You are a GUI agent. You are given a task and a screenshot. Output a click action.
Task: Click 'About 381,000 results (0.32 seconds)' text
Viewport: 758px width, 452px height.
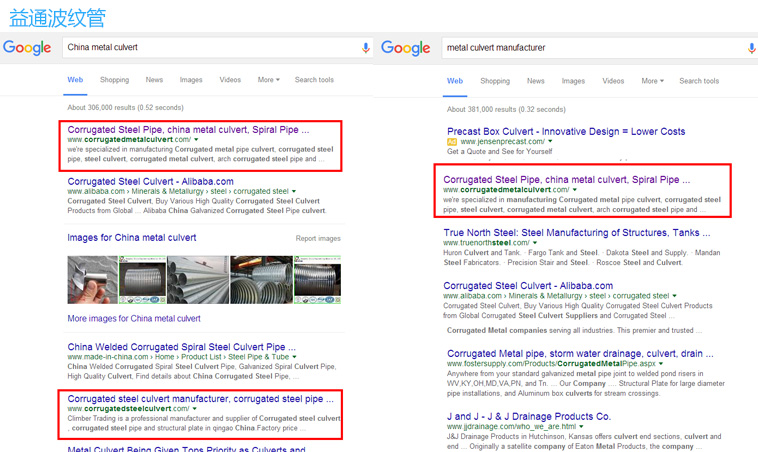(x=506, y=109)
